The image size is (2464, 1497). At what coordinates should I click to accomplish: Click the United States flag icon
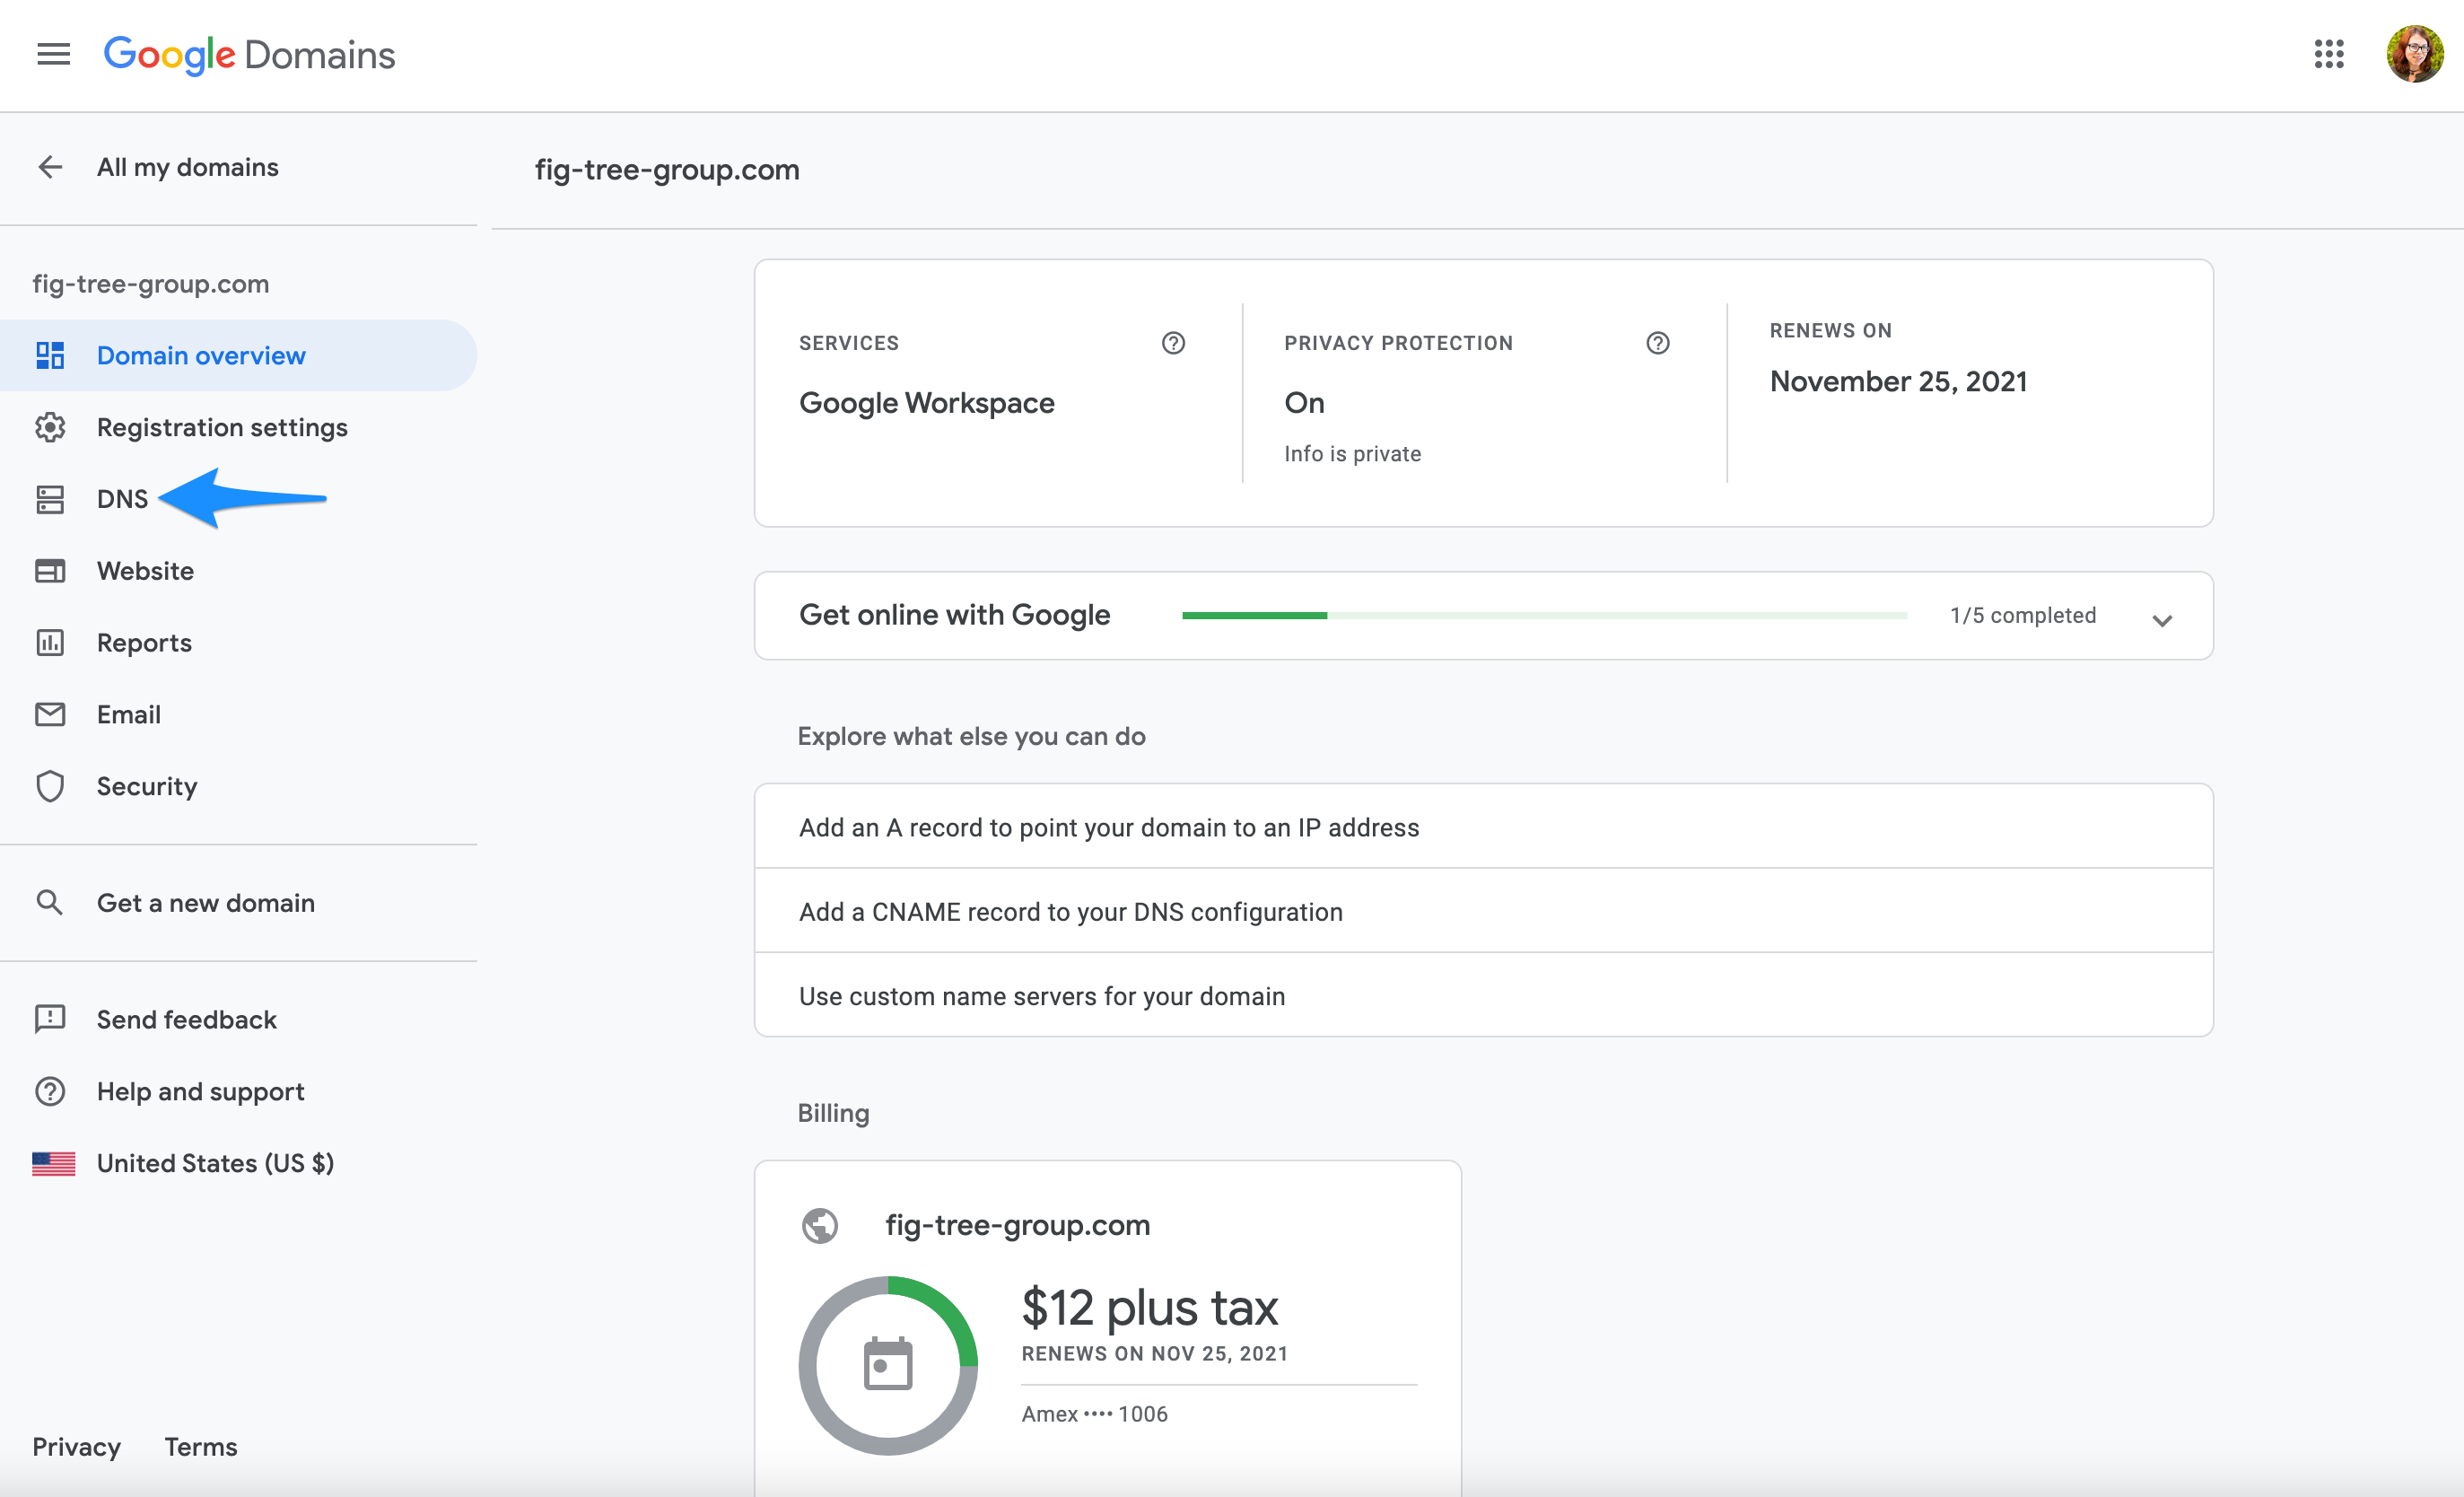click(53, 1163)
